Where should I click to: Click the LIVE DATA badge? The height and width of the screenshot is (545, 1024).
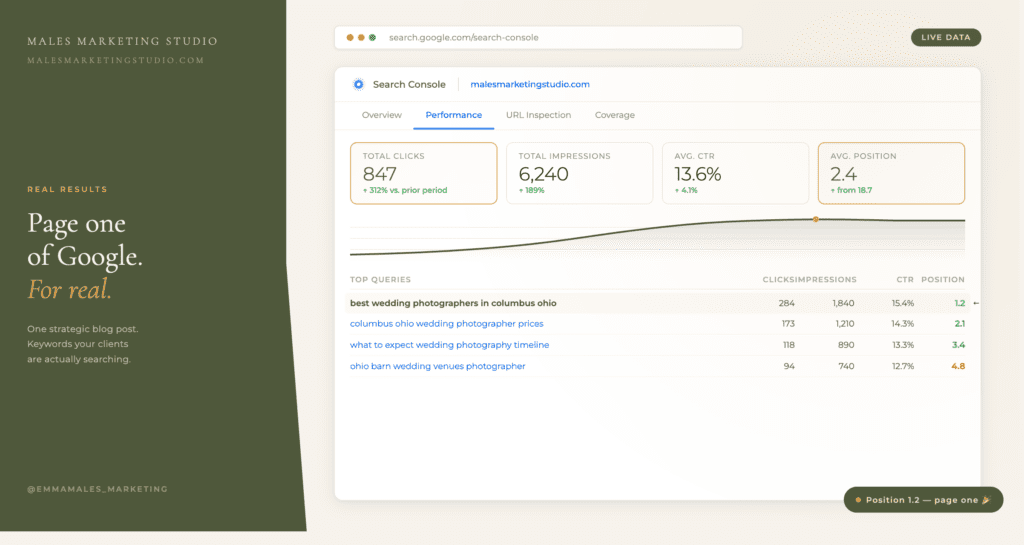(946, 37)
